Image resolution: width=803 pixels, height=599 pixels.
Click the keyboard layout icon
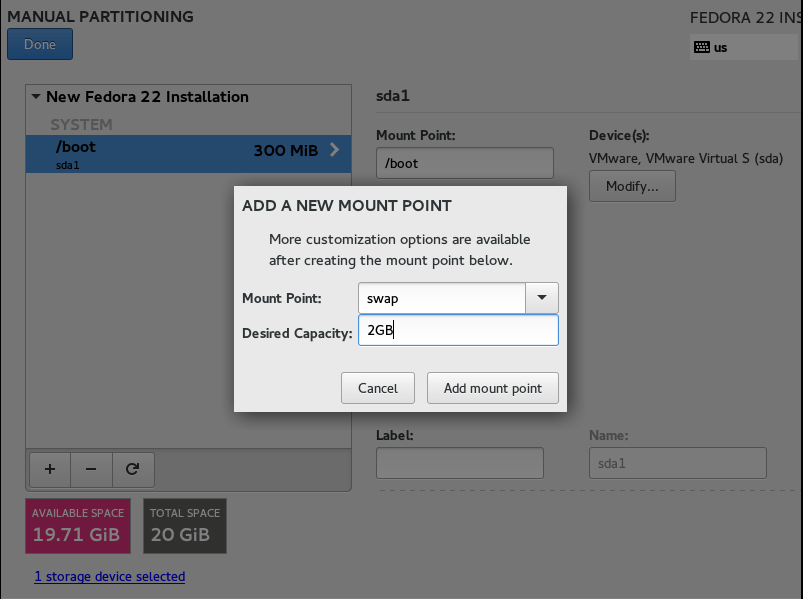coord(702,48)
